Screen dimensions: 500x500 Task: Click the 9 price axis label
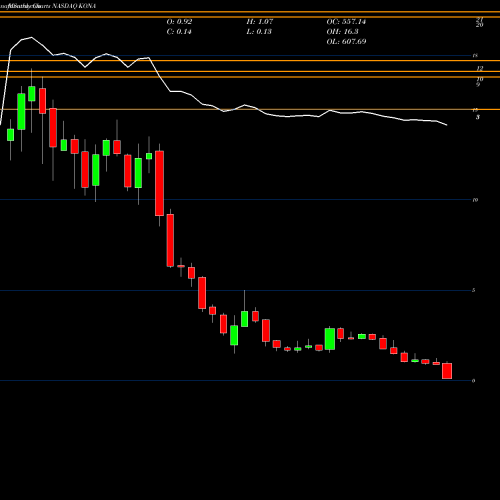tap(478, 85)
